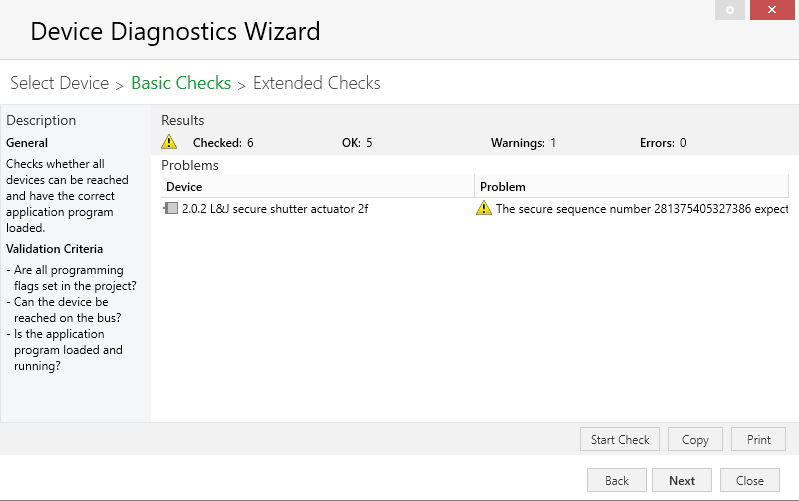Select the L&U secure shutter actuator row
This screenshot has width=799, height=501.
click(x=475, y=208)
